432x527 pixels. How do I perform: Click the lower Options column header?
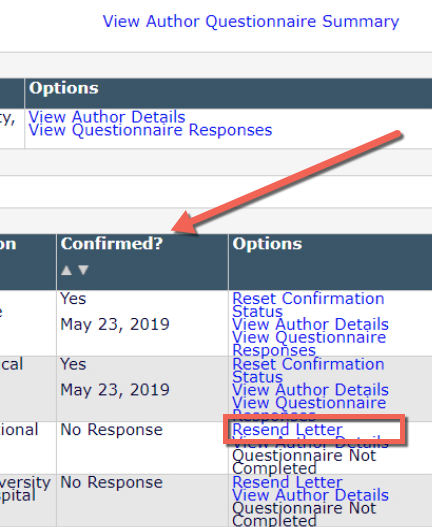click(x=267, y=244)
